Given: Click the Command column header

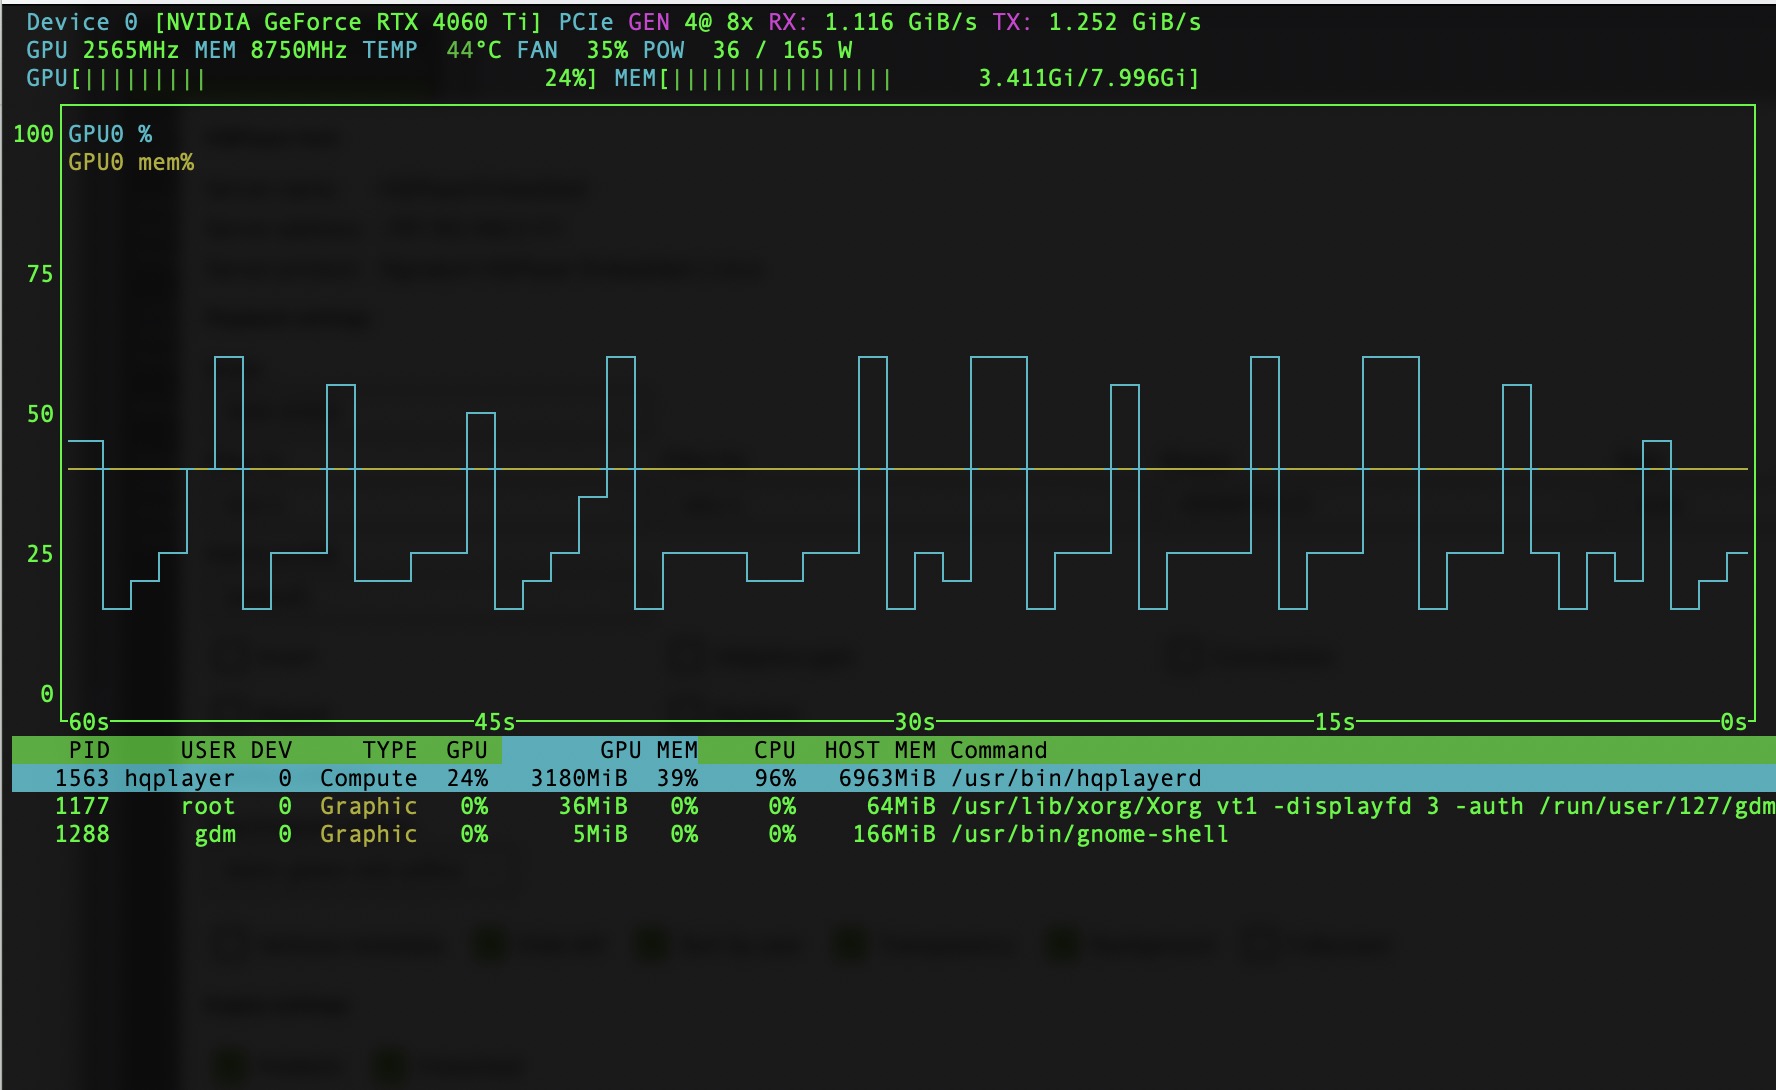Looking at the screenshot, I should 999,750.
